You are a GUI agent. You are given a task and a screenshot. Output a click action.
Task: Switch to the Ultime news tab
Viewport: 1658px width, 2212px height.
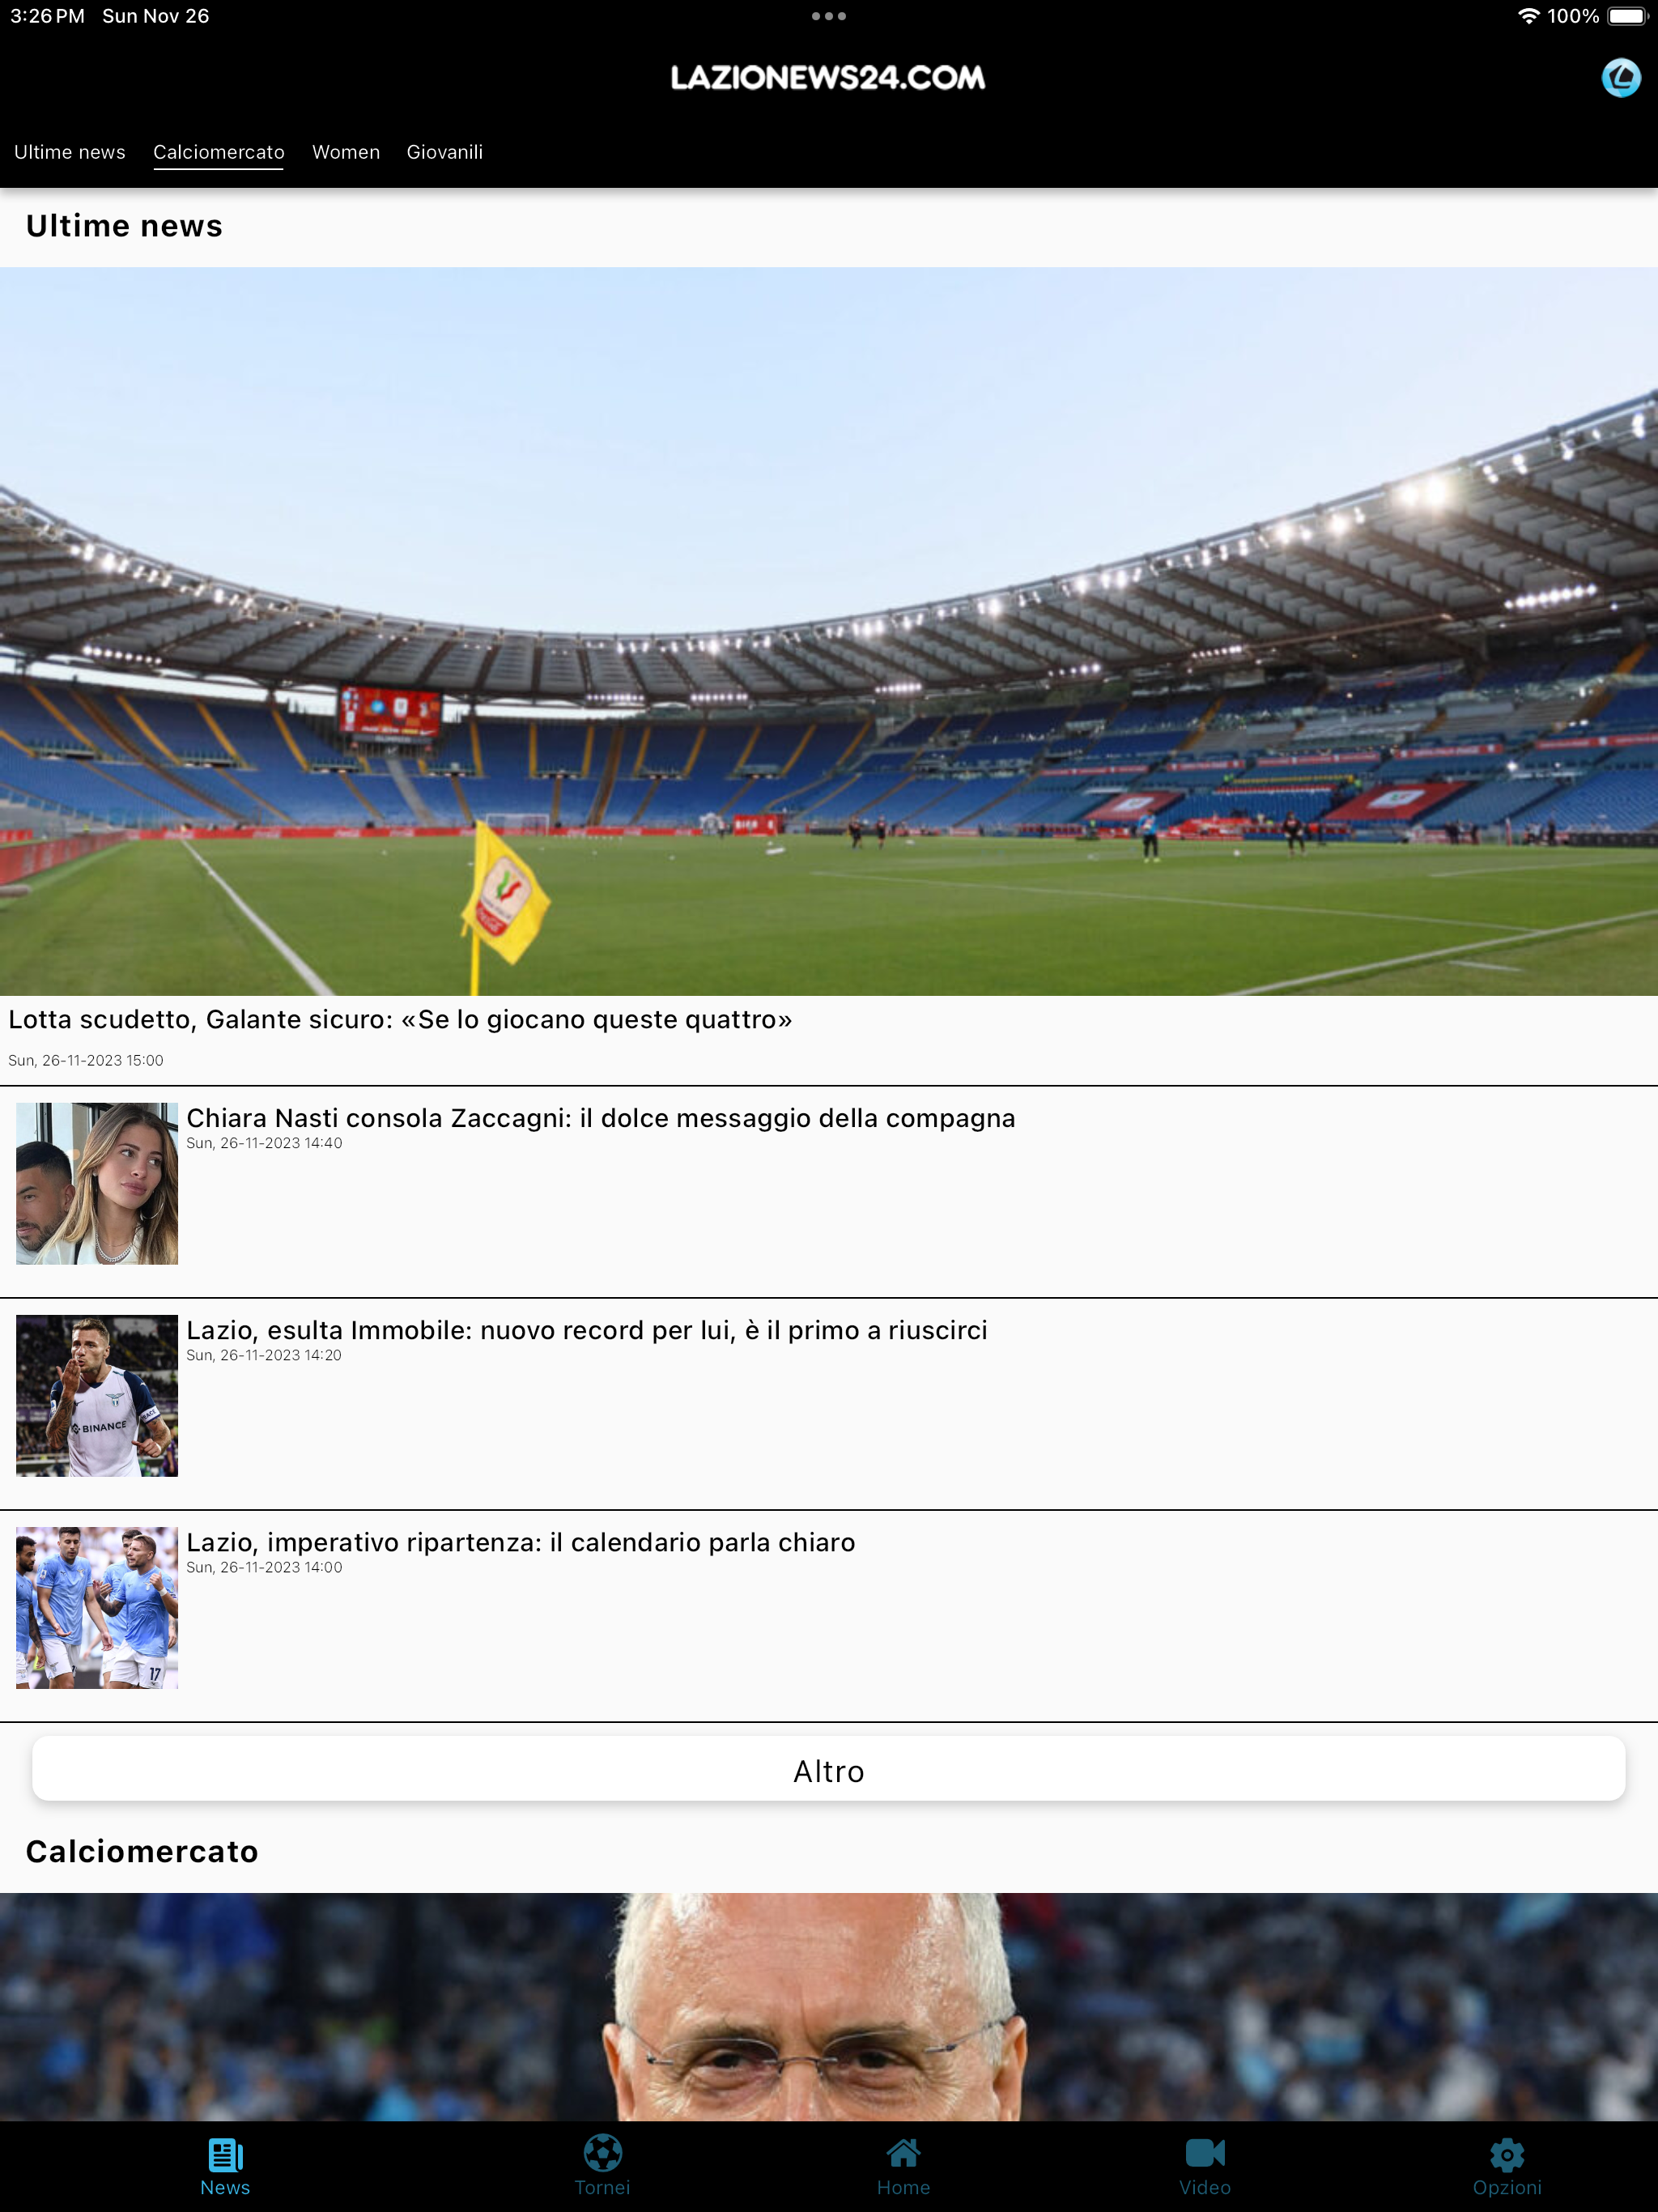coord(70,152)
